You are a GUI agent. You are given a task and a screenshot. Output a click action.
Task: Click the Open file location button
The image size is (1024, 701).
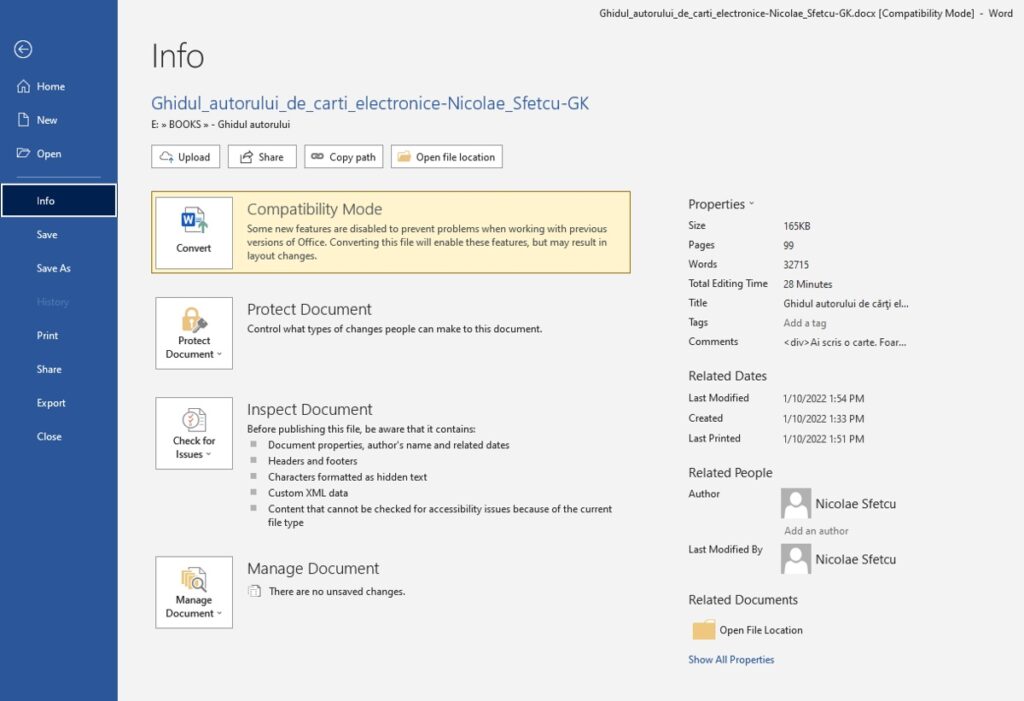447,157
